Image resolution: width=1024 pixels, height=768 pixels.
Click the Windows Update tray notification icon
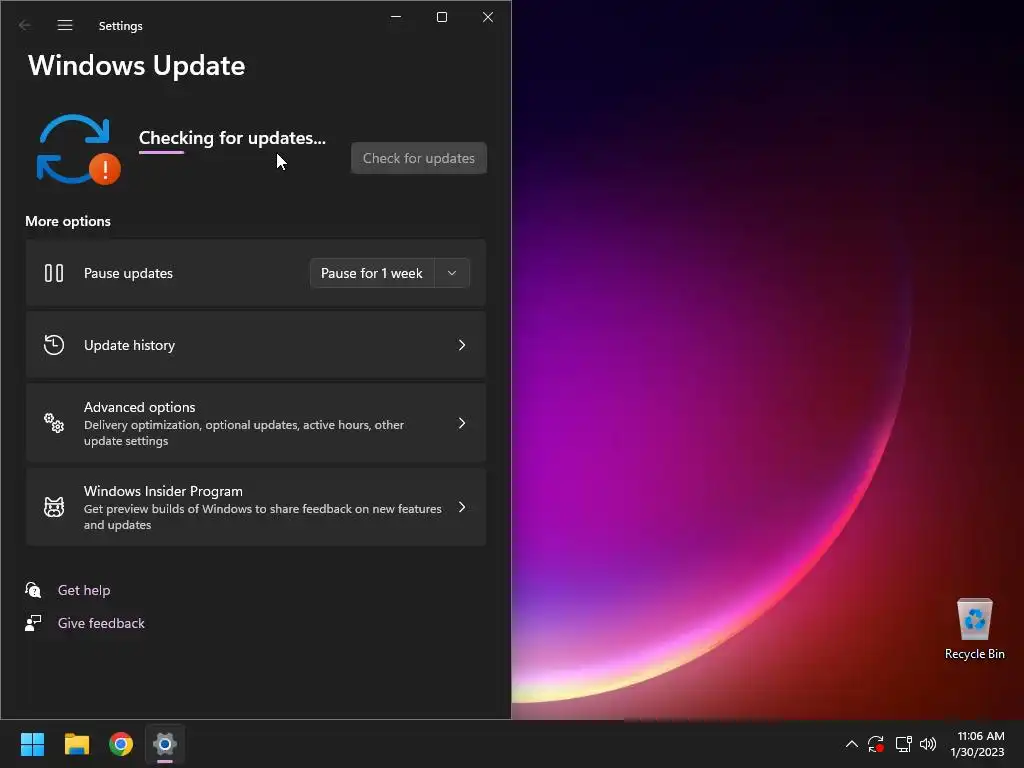(x=876, y=744)
